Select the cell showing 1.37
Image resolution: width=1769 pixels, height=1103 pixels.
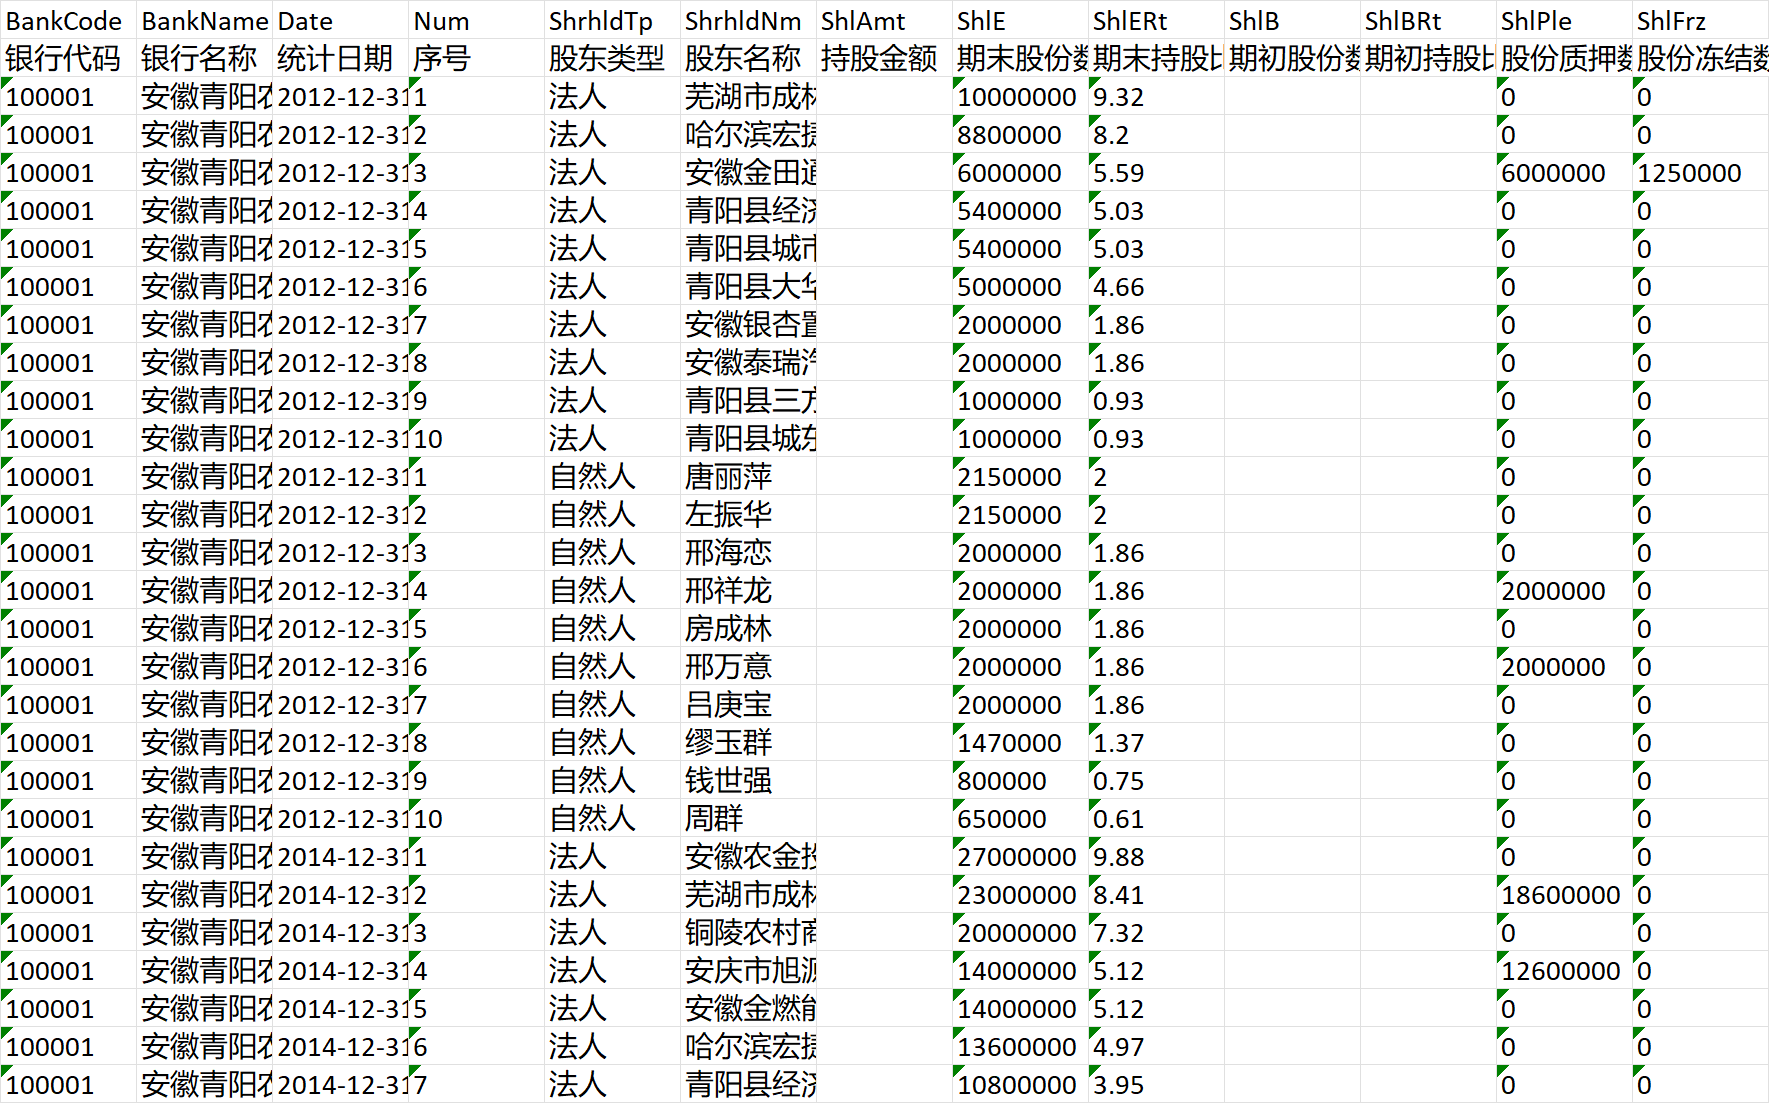(1156, 742)
